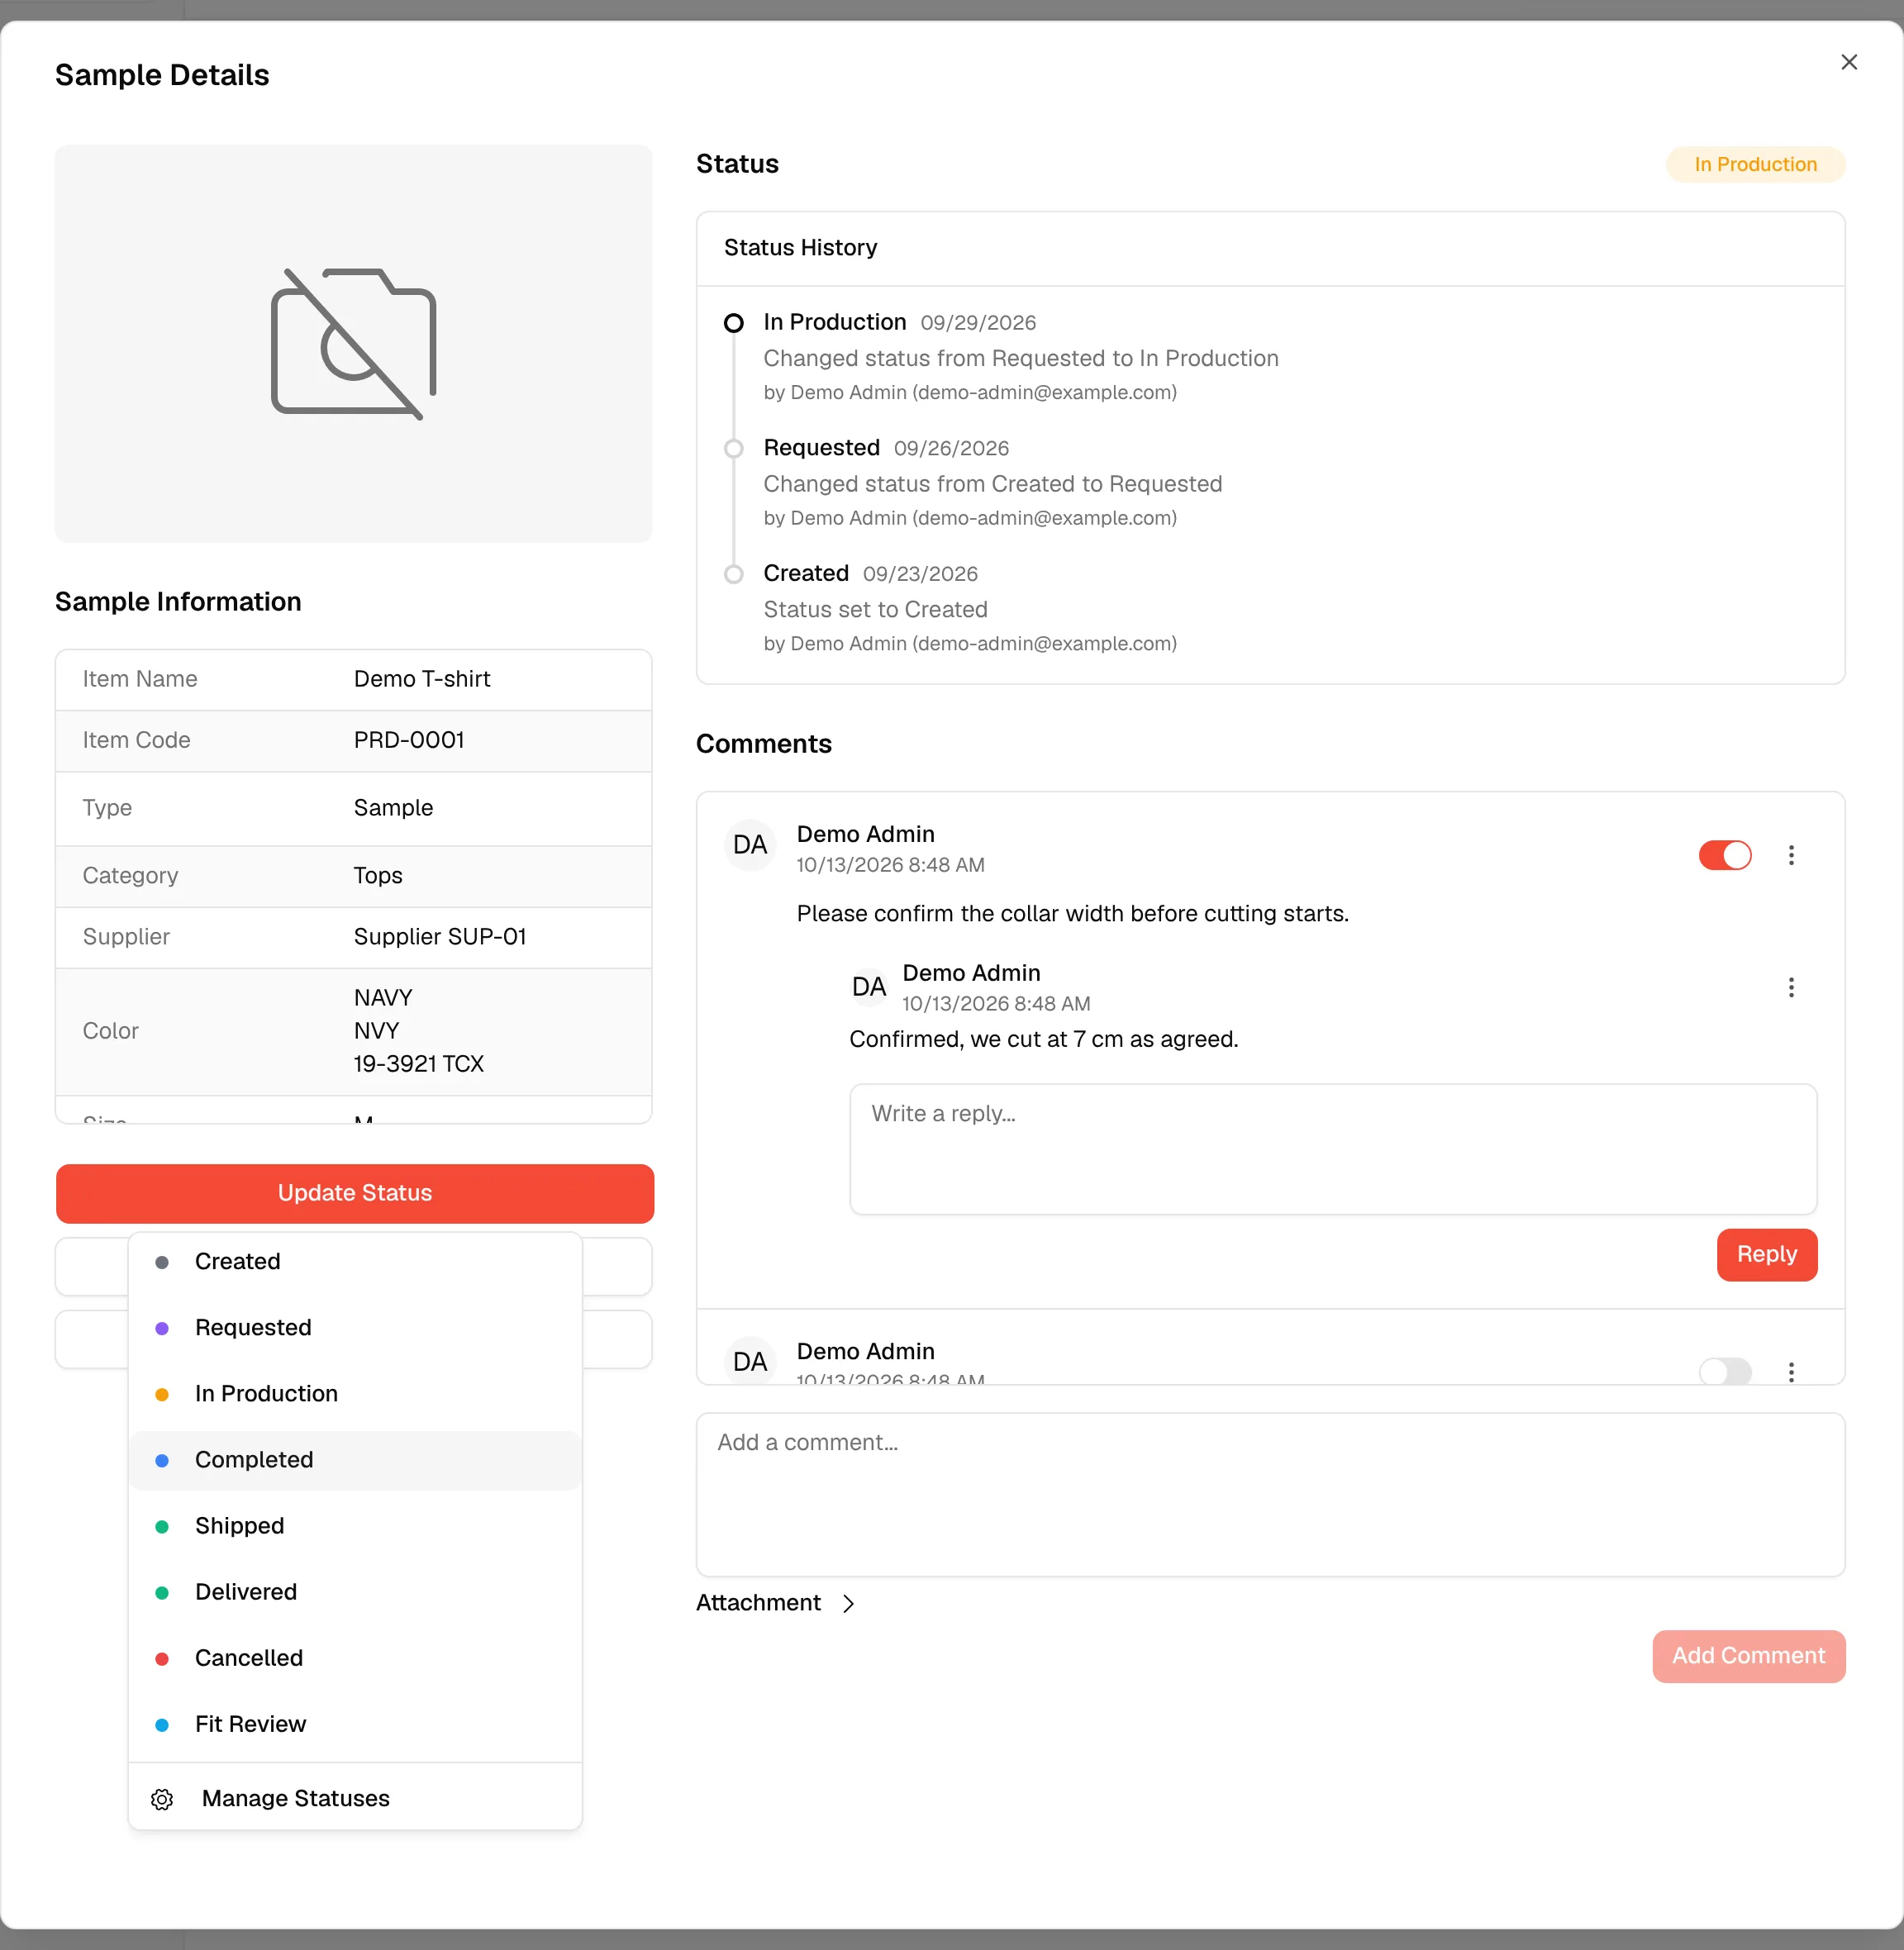Expand the Attachment section chevron
Screen dimensions: 1904x1950
848,1603
